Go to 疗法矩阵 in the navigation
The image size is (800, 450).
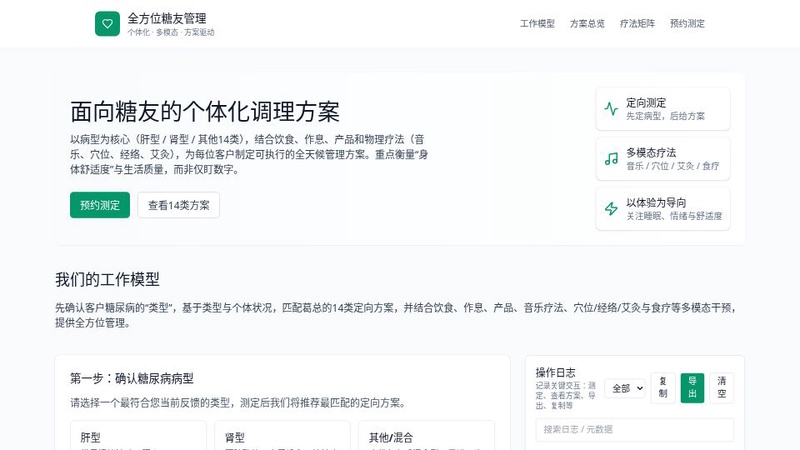click(x=637, y=23)
